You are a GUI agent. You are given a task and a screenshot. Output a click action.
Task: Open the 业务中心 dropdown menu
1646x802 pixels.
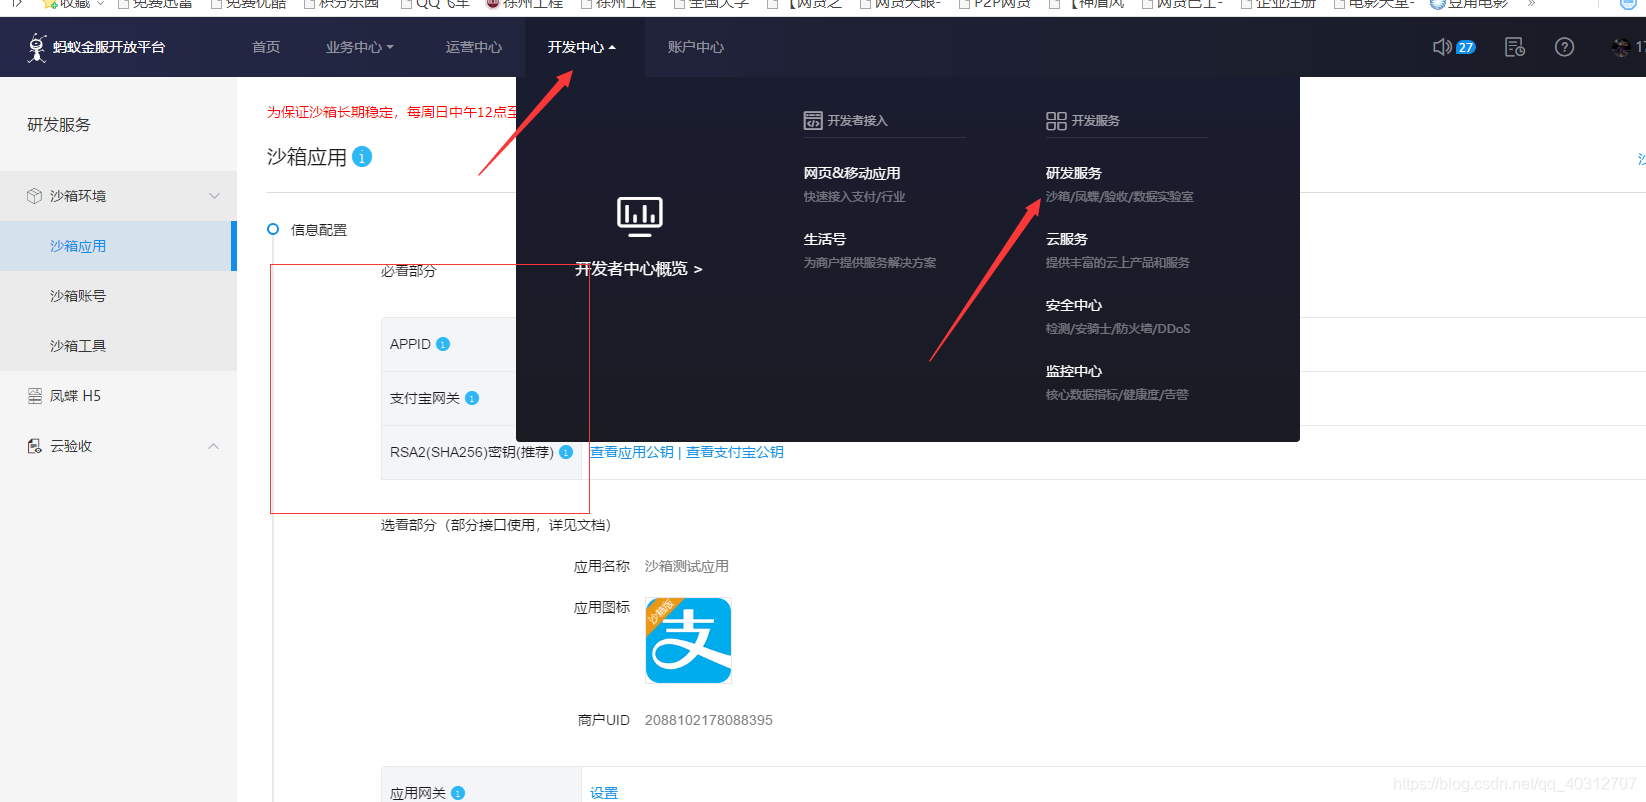[360, 47]
